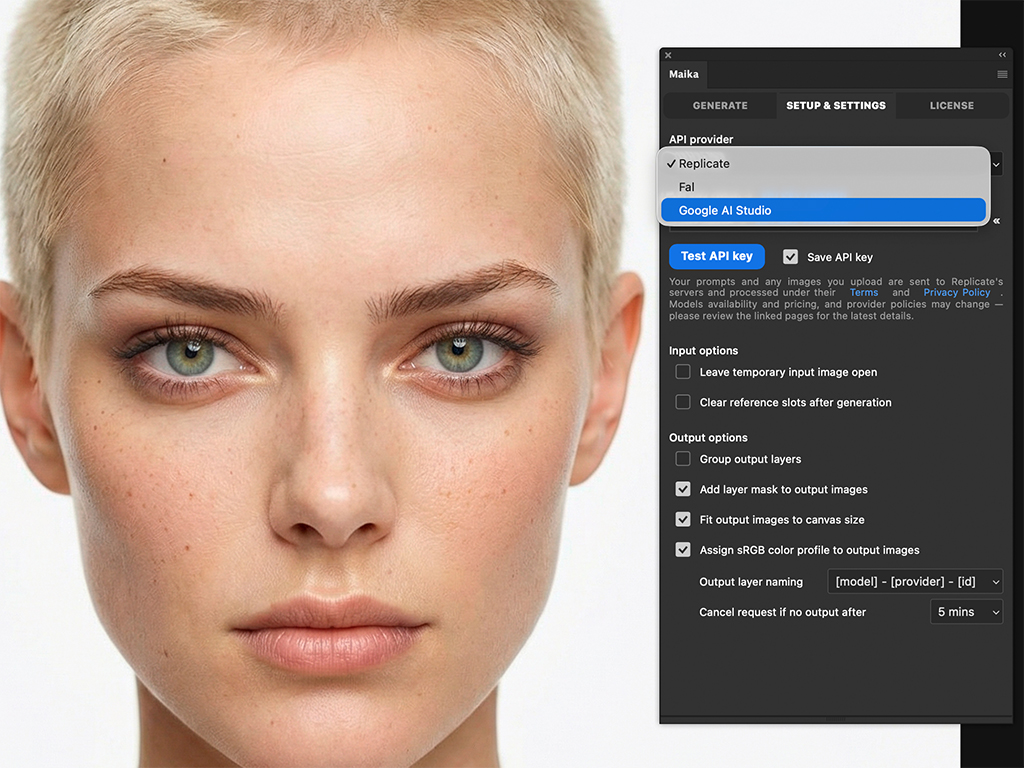The width and height of the screenshot is (1024, 768).
Task: Choose Fal from the provider list
Action: click(x=687, y=187)
